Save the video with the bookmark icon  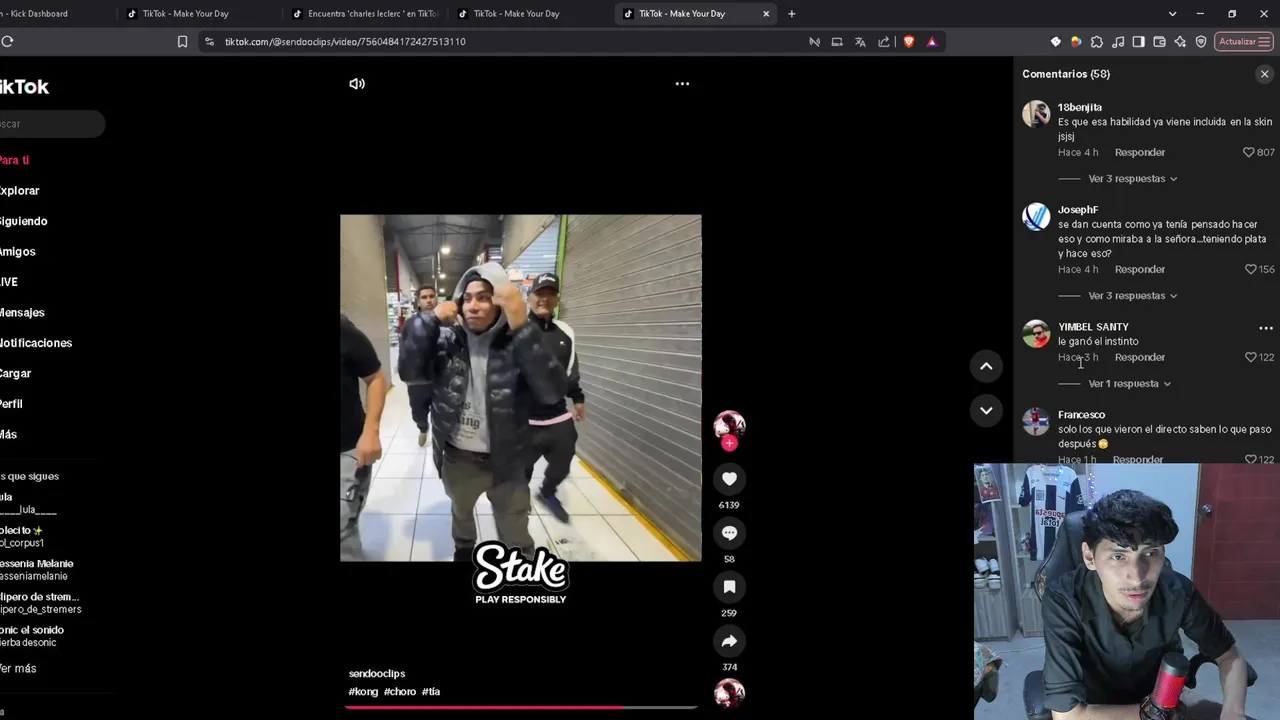[x=729, y=587]
